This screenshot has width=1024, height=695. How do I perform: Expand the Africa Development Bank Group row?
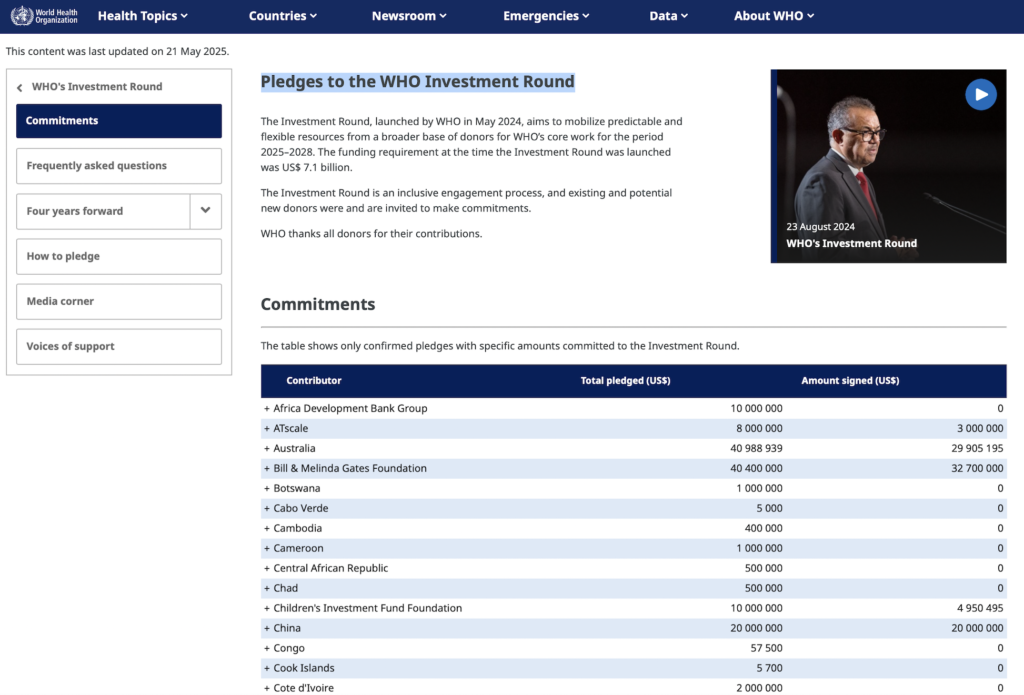pyautogui.click(x=266, y=408)
